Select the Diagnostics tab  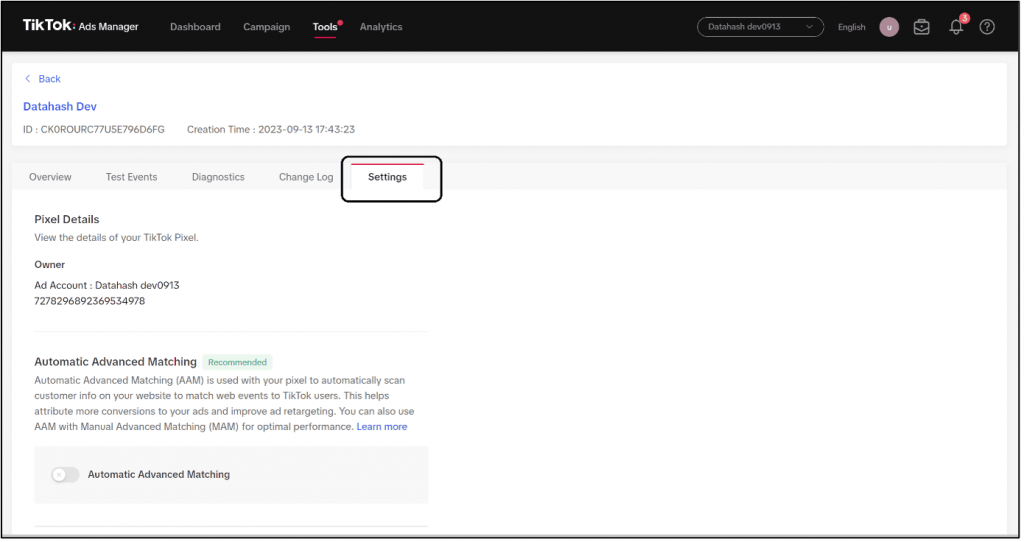point(218,177)
